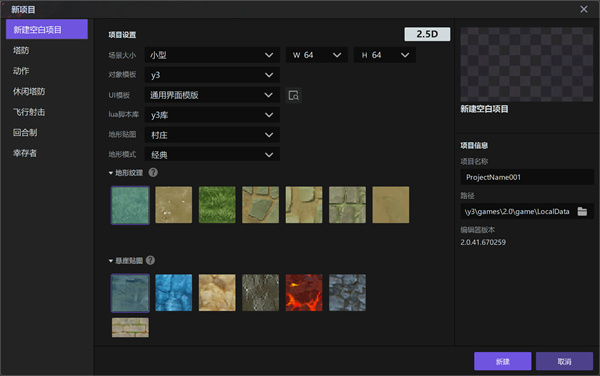Image resolution: width=600 pixels, height=376 pixels.
Task: Select the teal terrain texture swatch
Action: point(130,205)
